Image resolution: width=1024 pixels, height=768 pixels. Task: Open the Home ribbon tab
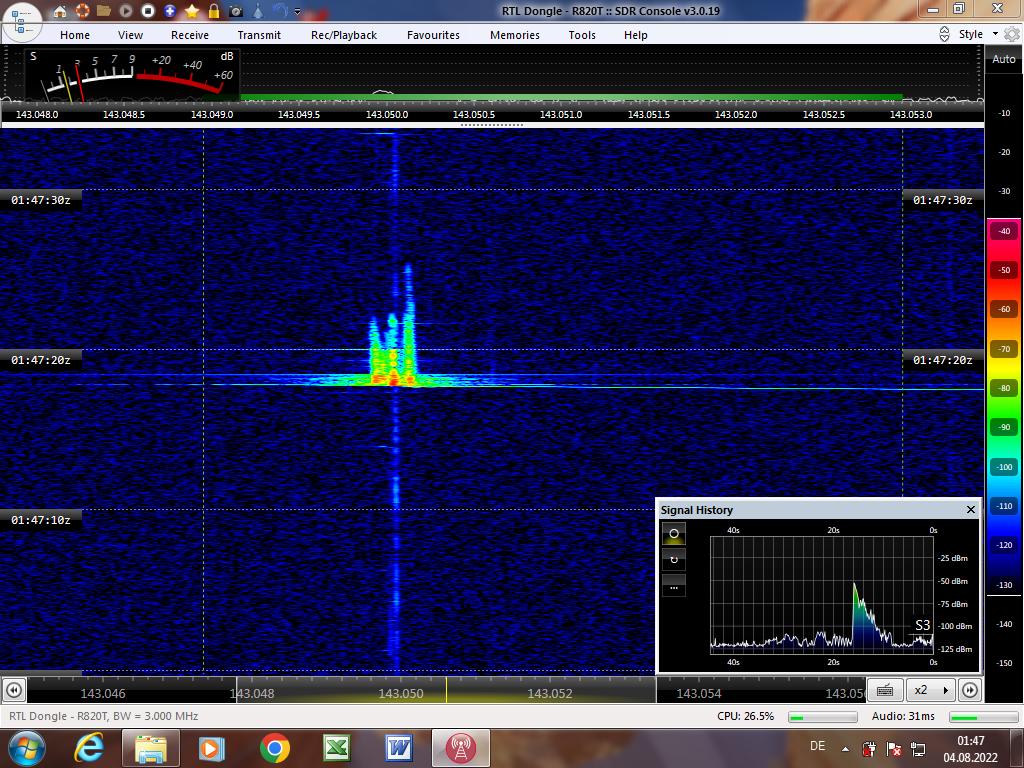75,35
